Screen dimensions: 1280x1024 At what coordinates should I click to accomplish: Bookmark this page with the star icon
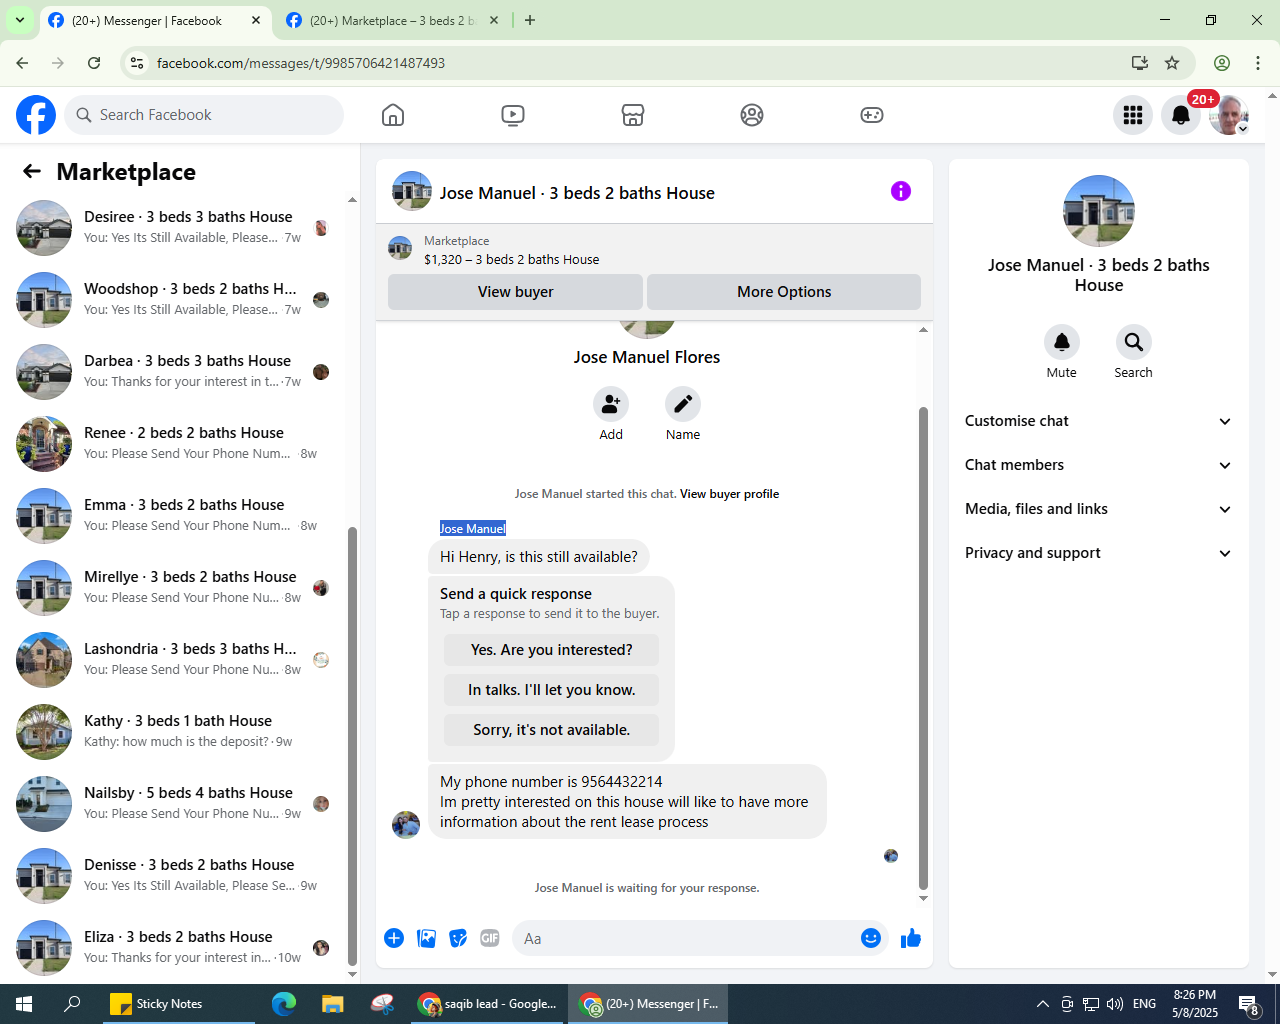click(x=1172, y=63)
